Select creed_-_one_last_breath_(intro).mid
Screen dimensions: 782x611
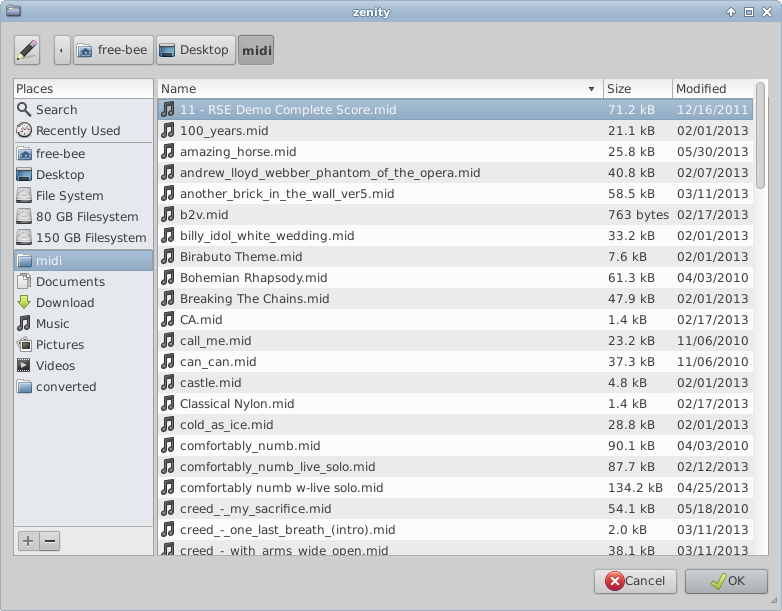pos(455,529)
